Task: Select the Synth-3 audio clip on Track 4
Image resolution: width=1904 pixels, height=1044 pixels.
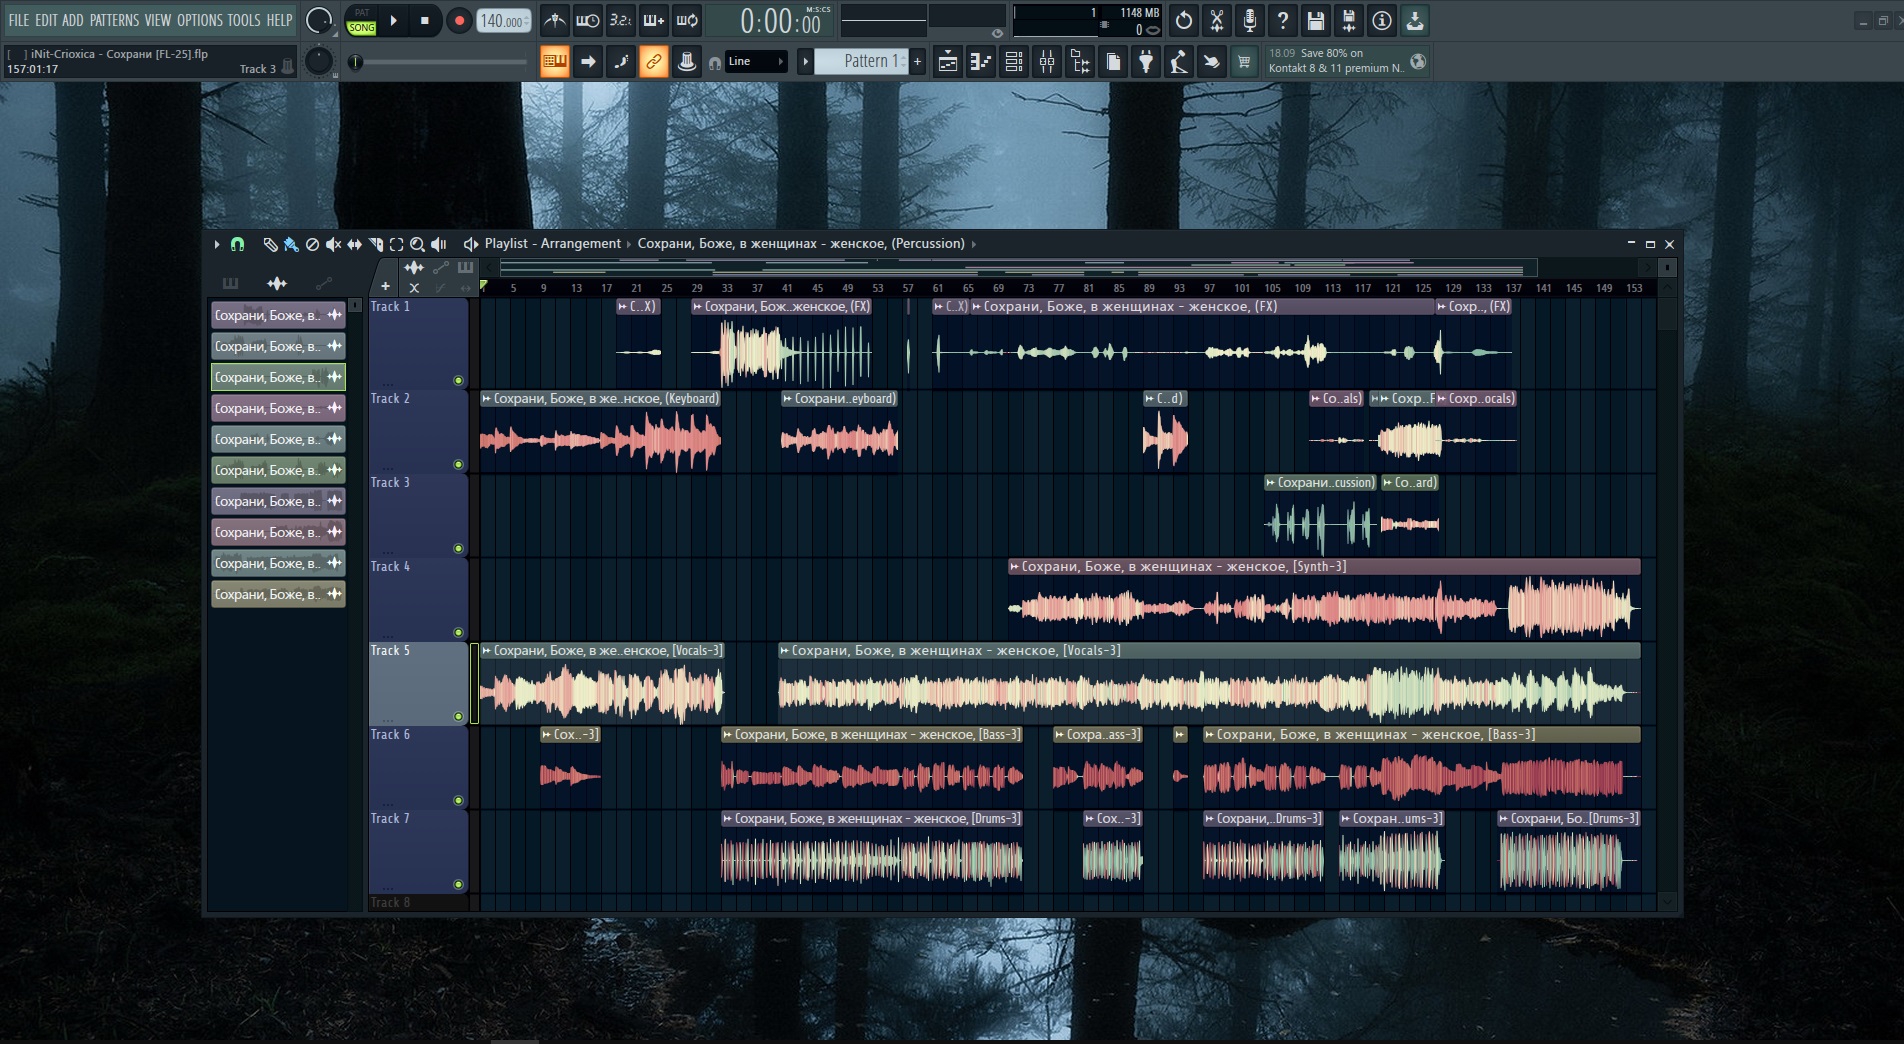Action: [x=1324, y=599]
